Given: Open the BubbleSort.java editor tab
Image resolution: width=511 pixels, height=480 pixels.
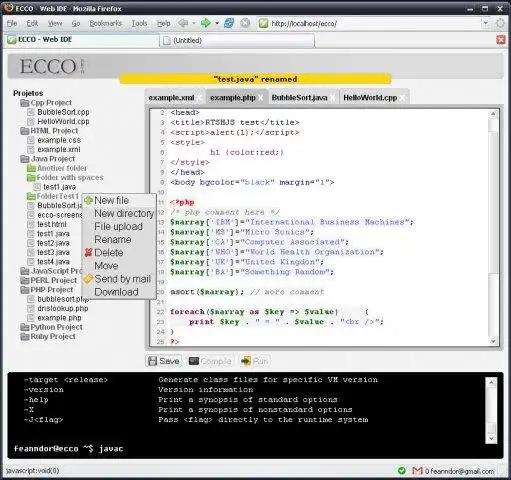Looking at the screenshot, I should [300, 98].
